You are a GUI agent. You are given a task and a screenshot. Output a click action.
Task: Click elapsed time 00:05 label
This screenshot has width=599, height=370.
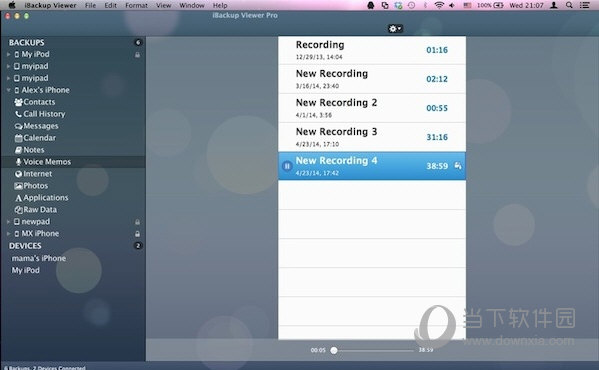tap(318, 350)
